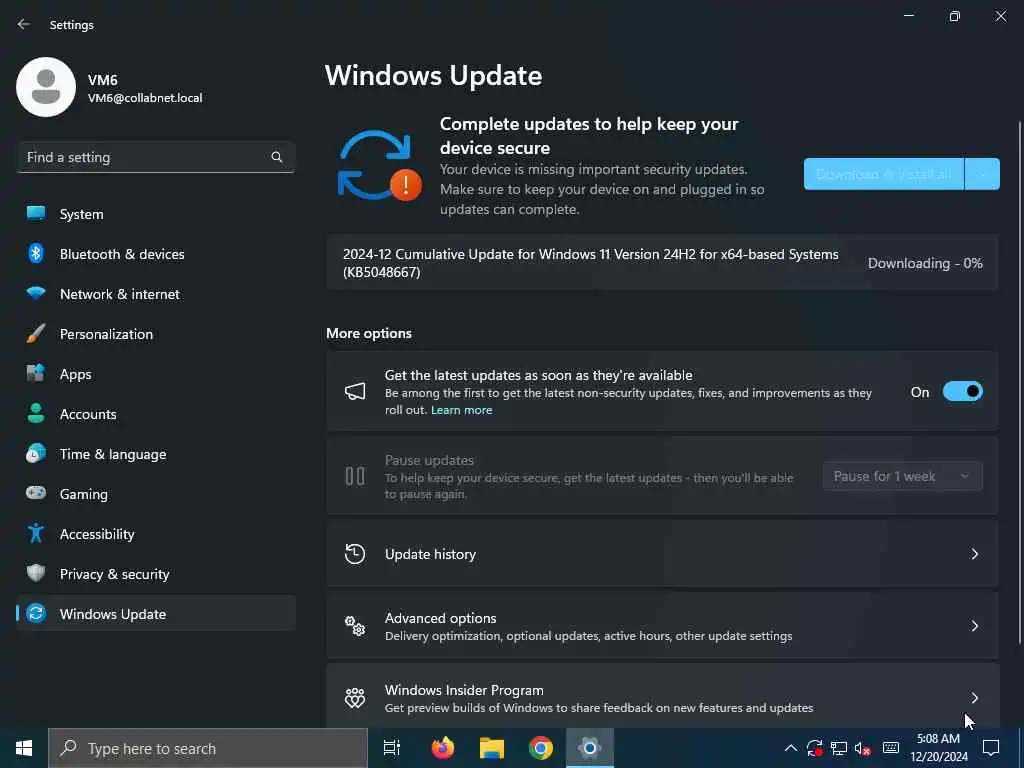The width and height of the screenshot is (1024, 768).
Task: Click the Downloading - 0% status text
Action: (925, 263)
